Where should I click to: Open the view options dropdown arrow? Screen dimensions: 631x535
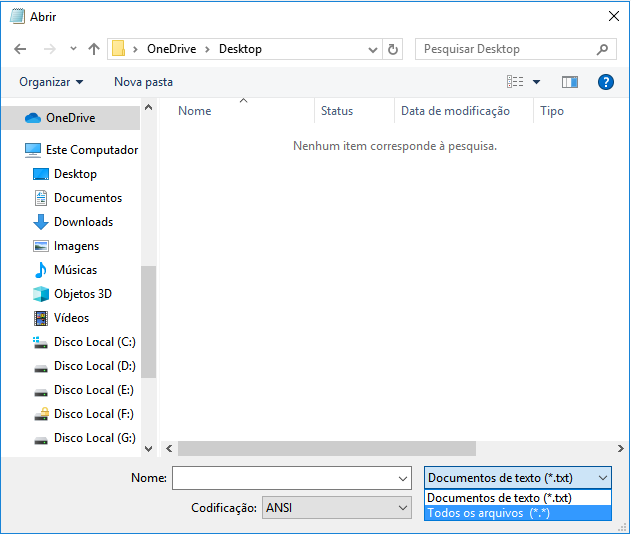click(x=536, y=82)
